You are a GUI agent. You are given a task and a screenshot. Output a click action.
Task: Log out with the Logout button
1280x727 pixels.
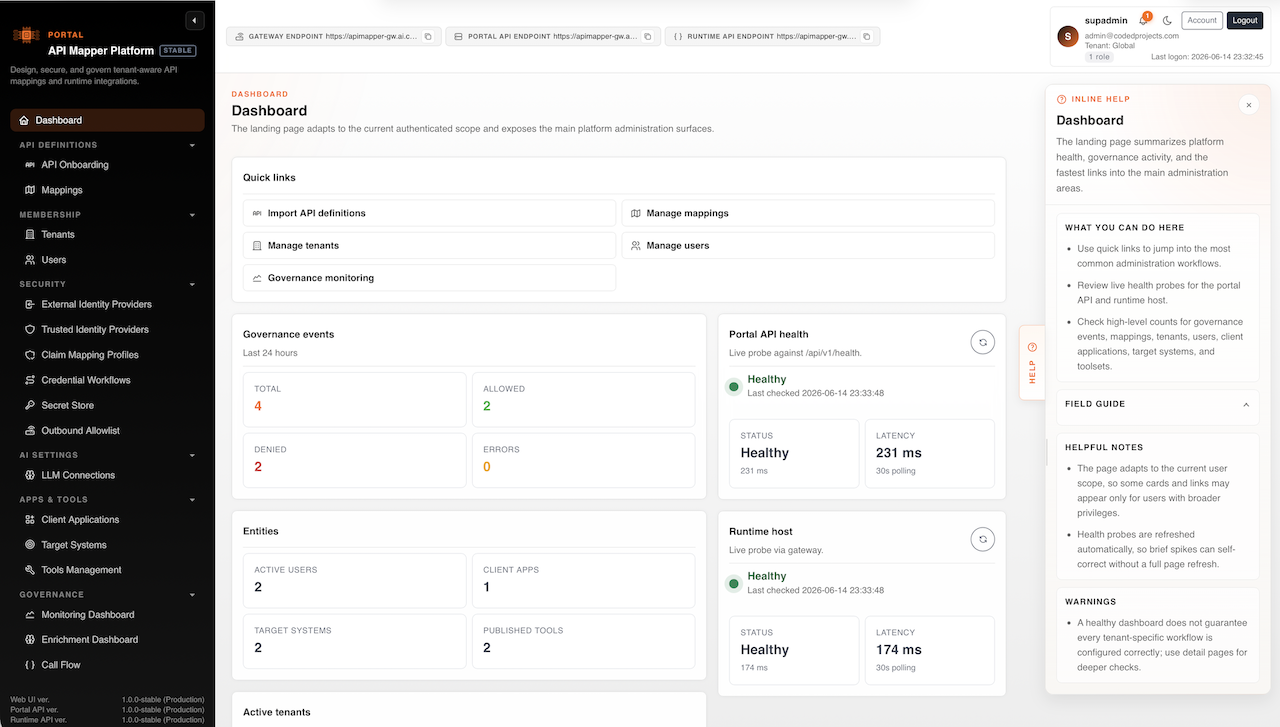(1245, 20)
